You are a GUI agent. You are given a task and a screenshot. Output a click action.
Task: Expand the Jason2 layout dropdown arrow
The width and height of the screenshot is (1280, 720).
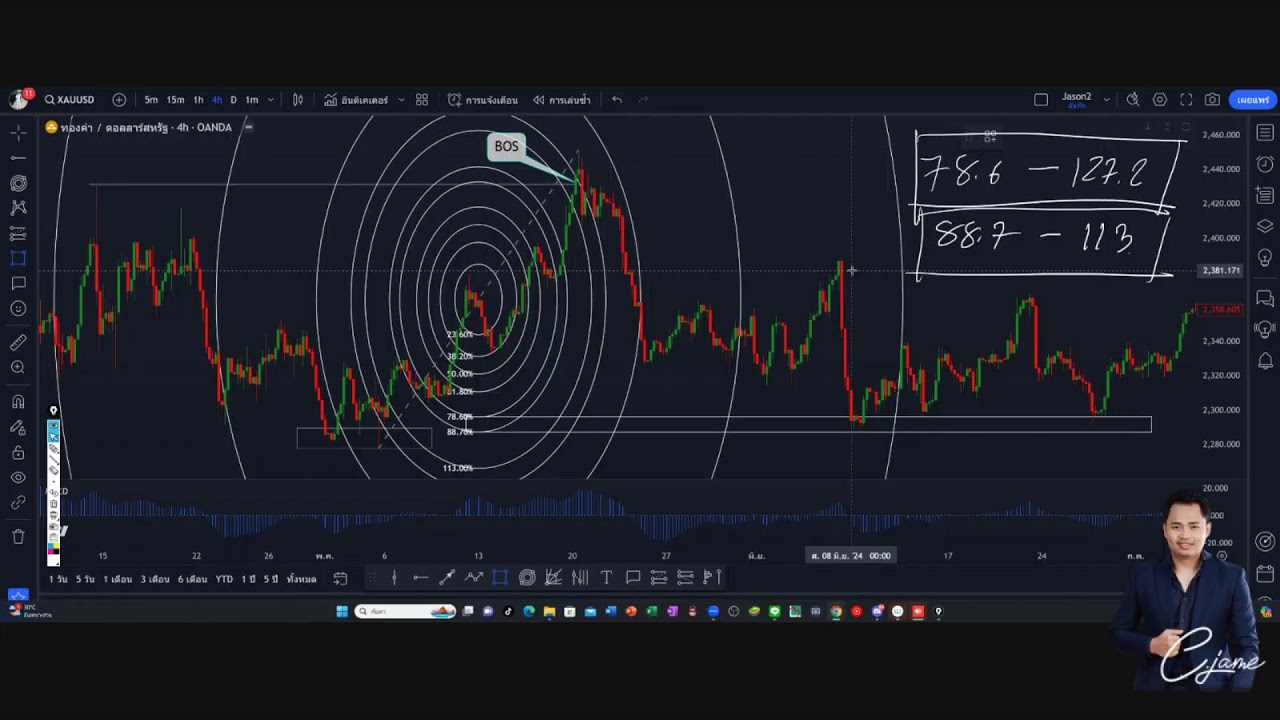click(x=1106, y=100)
